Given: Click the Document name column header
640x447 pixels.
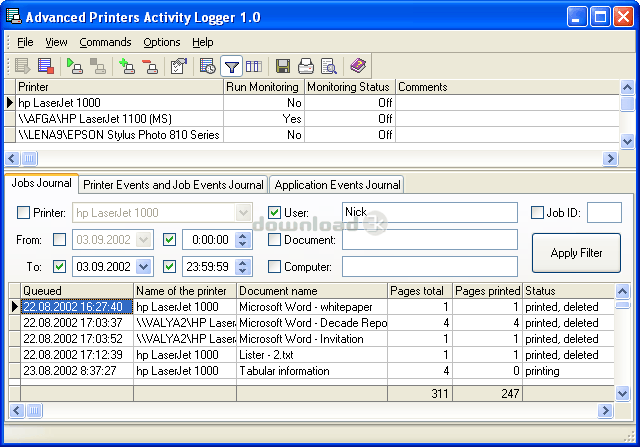Looking at the screenshot, I should tap(312, 291).
